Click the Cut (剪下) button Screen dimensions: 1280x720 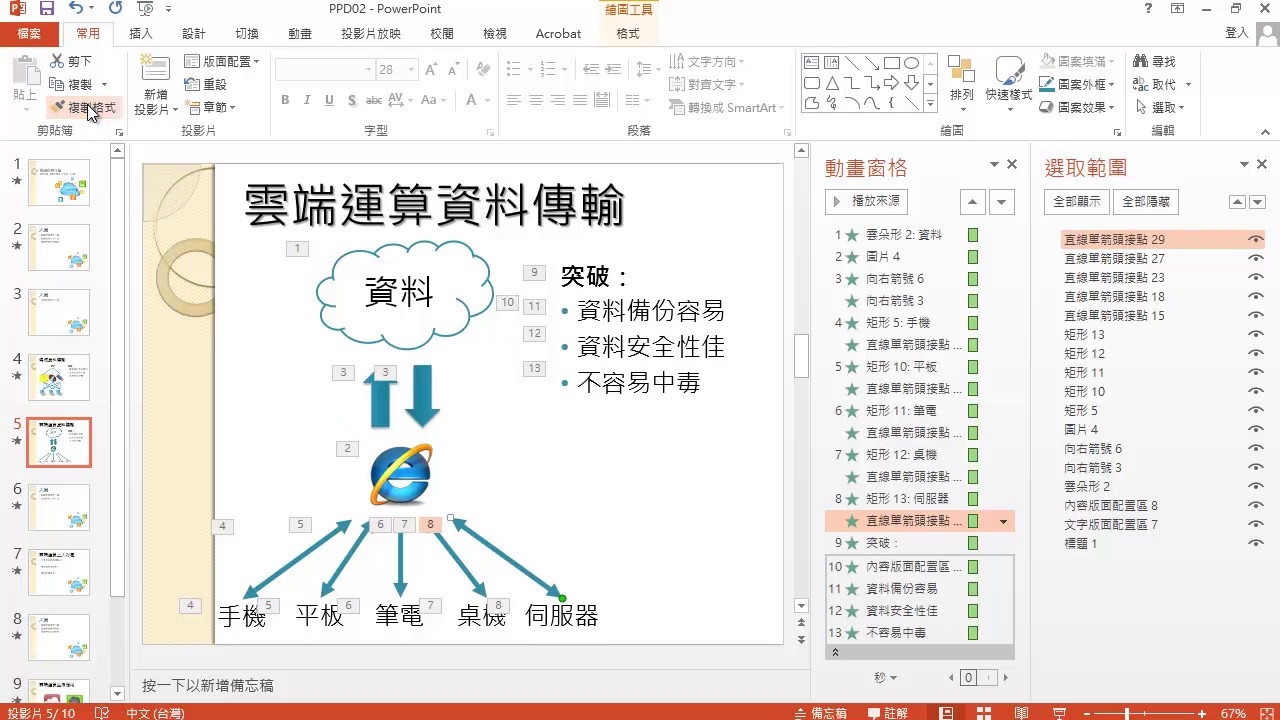coord(70,61)
